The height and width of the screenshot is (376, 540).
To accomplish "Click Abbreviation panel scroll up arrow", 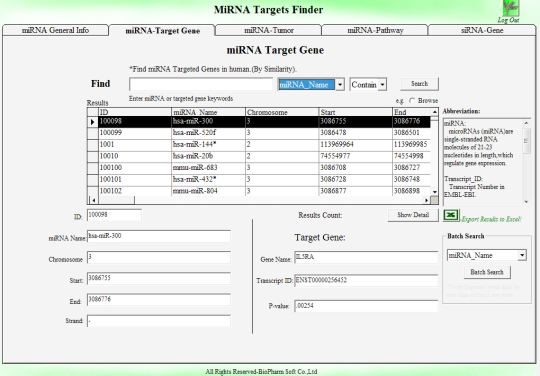I will coord(526,123).
